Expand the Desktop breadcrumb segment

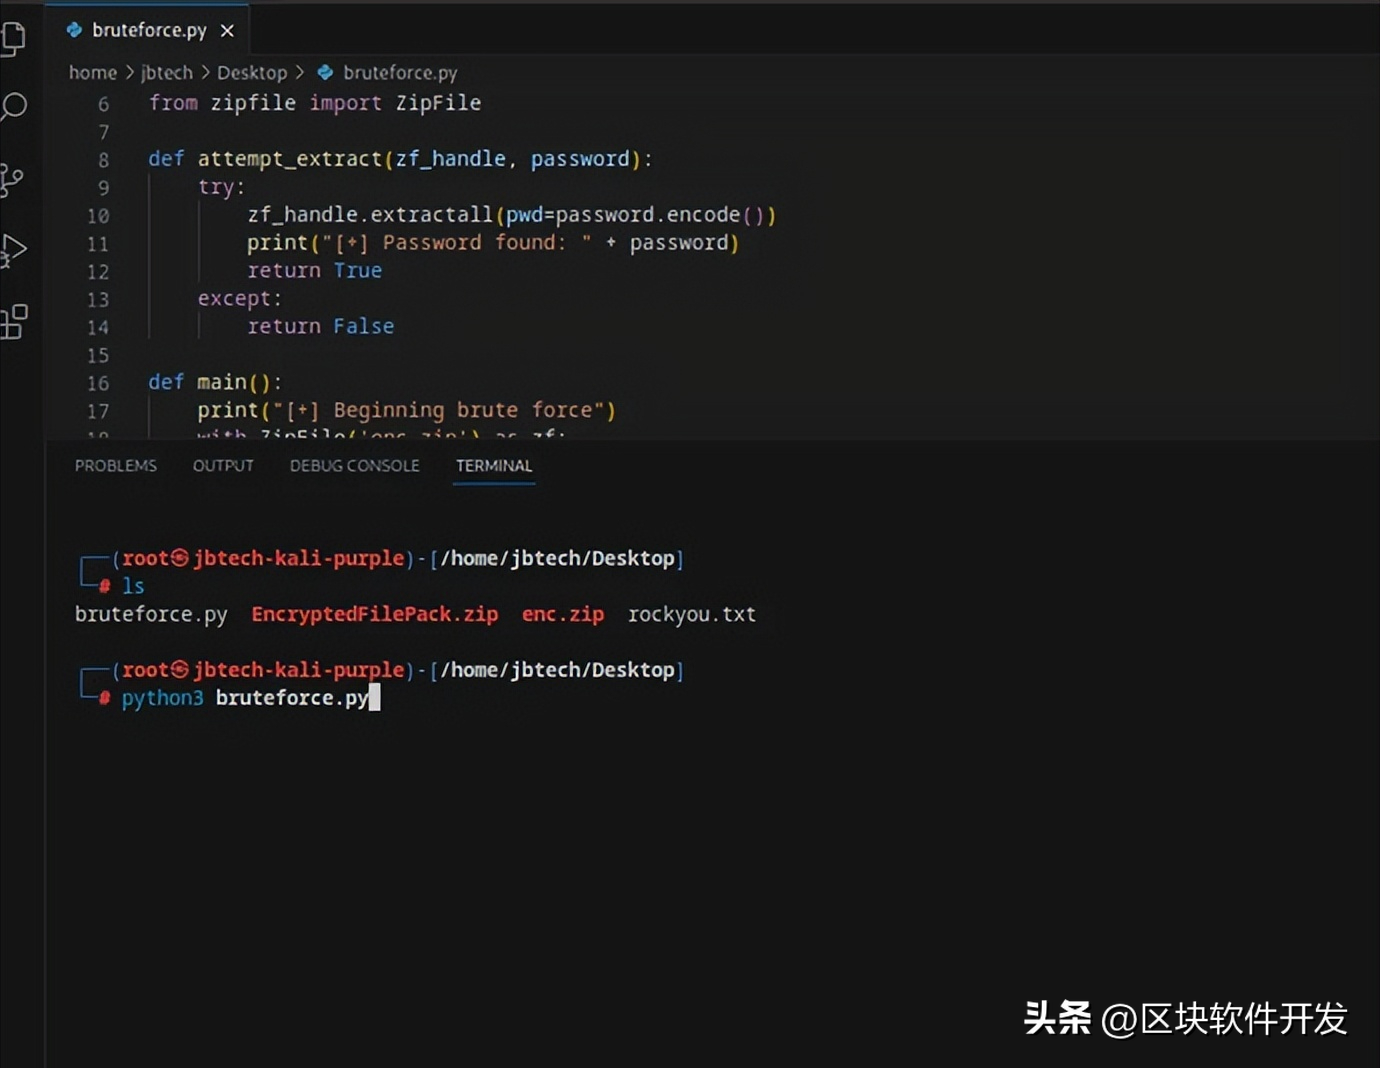(x=251, y=72)
